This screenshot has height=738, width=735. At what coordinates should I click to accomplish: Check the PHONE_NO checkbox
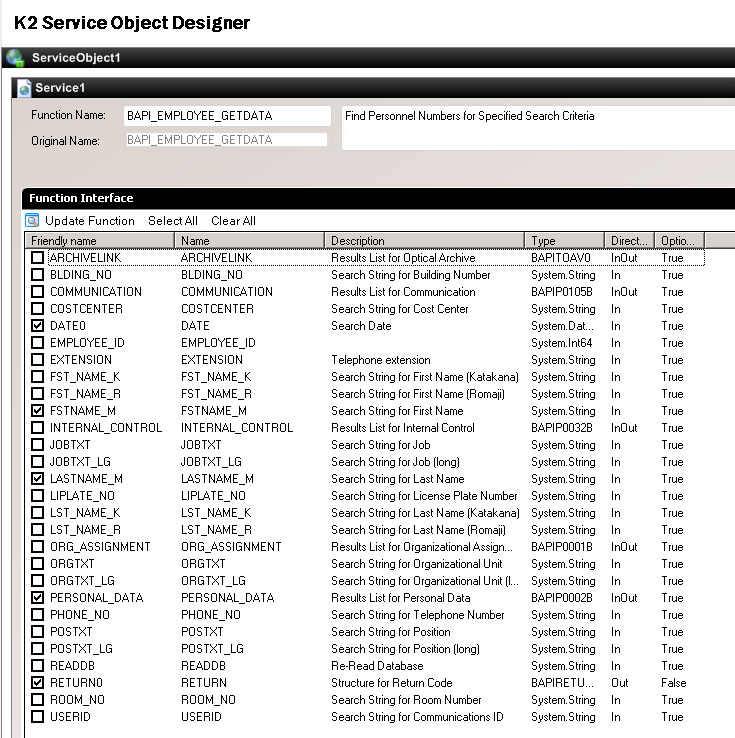38,615
